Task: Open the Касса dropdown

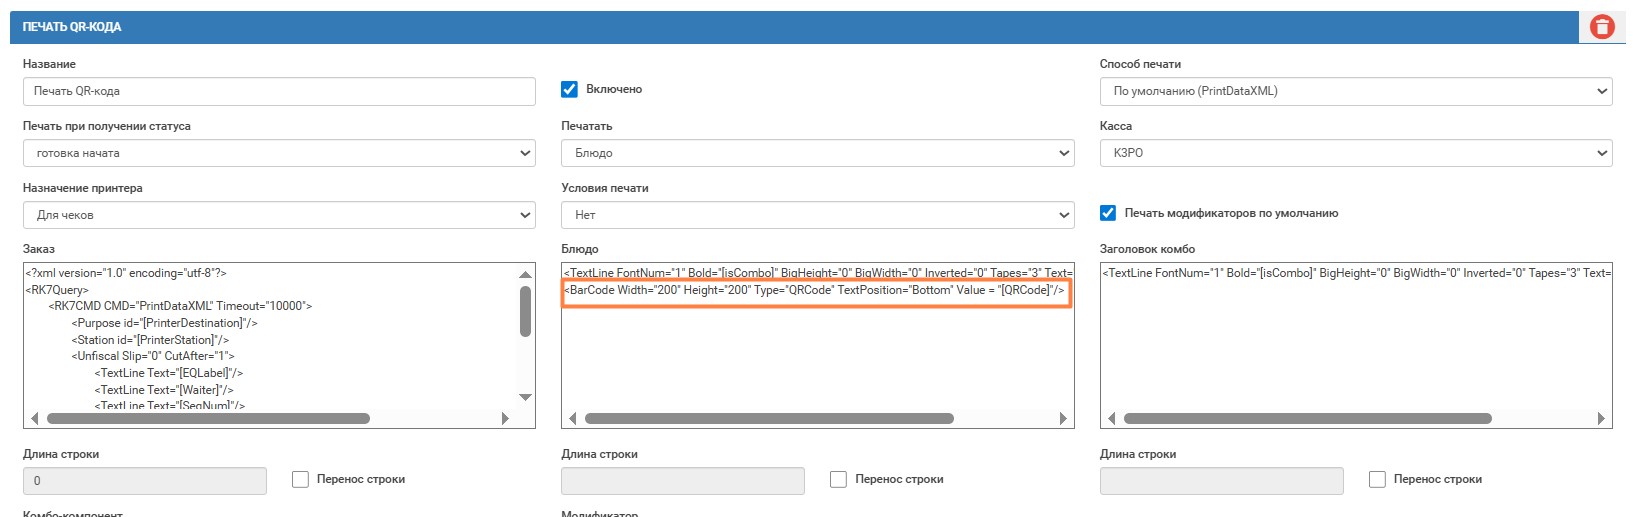Action: pos(1355,153)
